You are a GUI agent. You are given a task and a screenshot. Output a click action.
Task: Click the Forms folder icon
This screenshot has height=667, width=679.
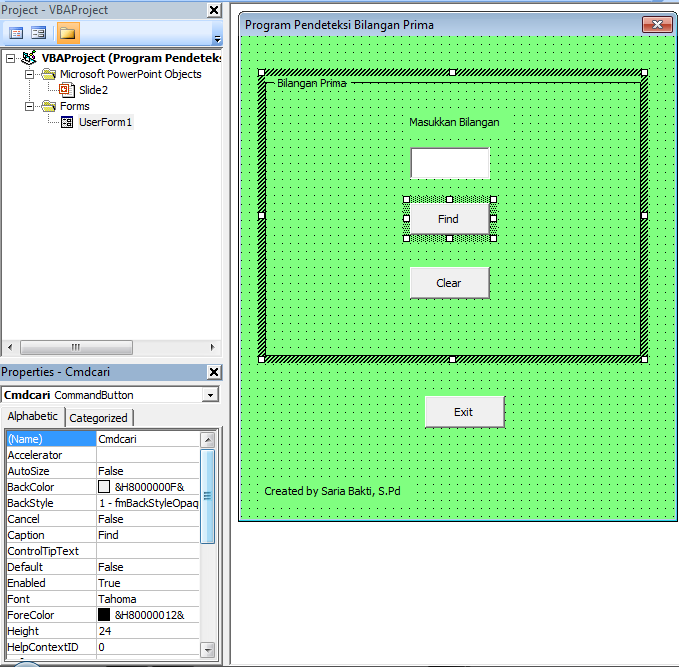pyautogui.click(x=49, y=106)
